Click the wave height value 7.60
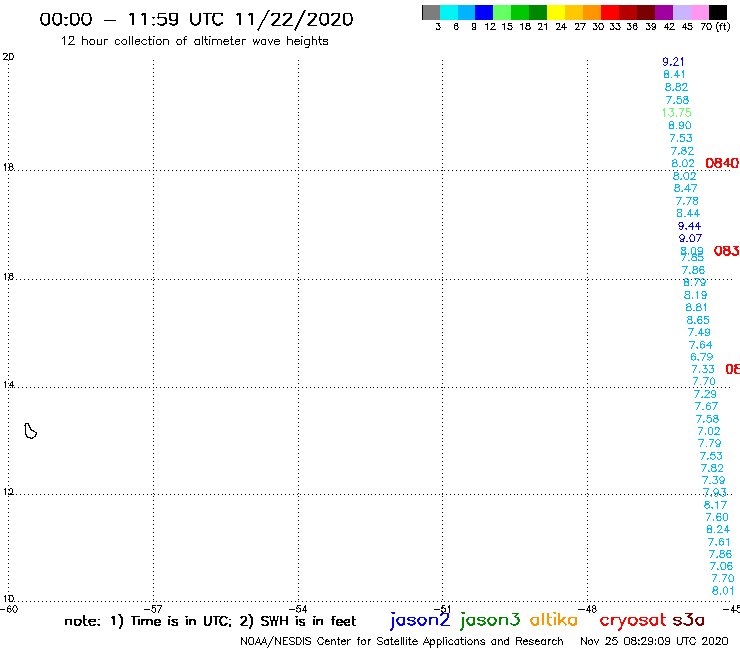Screen dimensions: 740x650 (717, 517)
